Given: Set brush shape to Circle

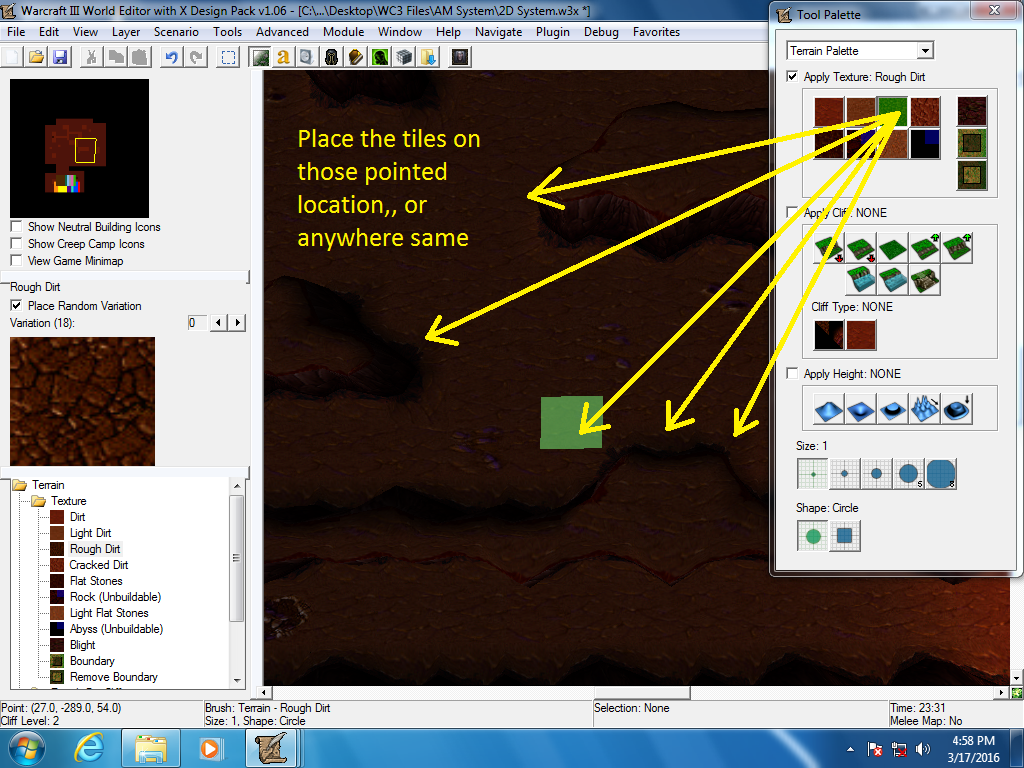Looking at the screenshot, I should [812, 536].
